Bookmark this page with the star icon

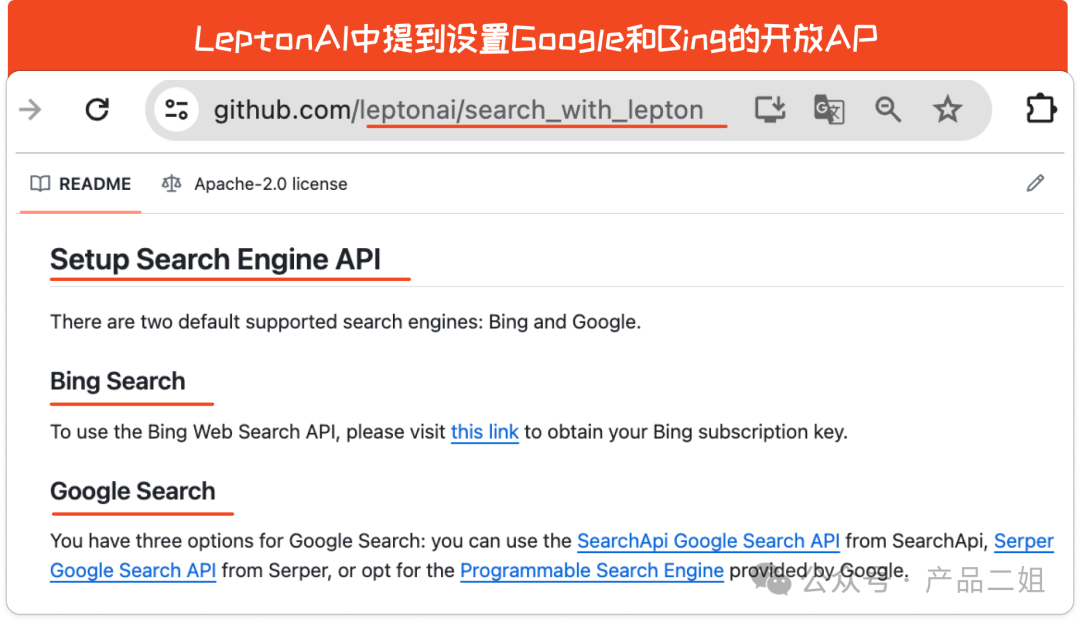[x=947, y=110]
